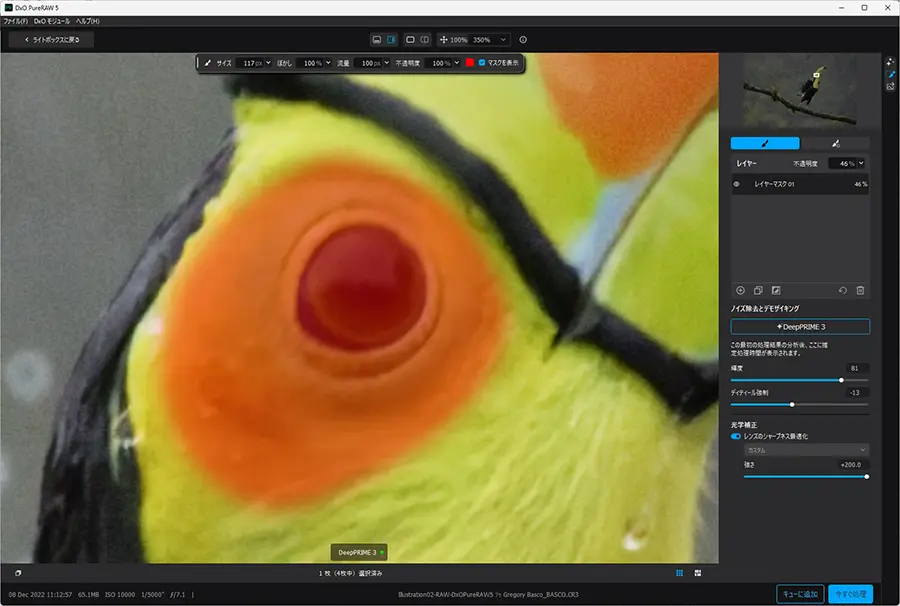Click the red mask color swatch

(x=470, y=63)
